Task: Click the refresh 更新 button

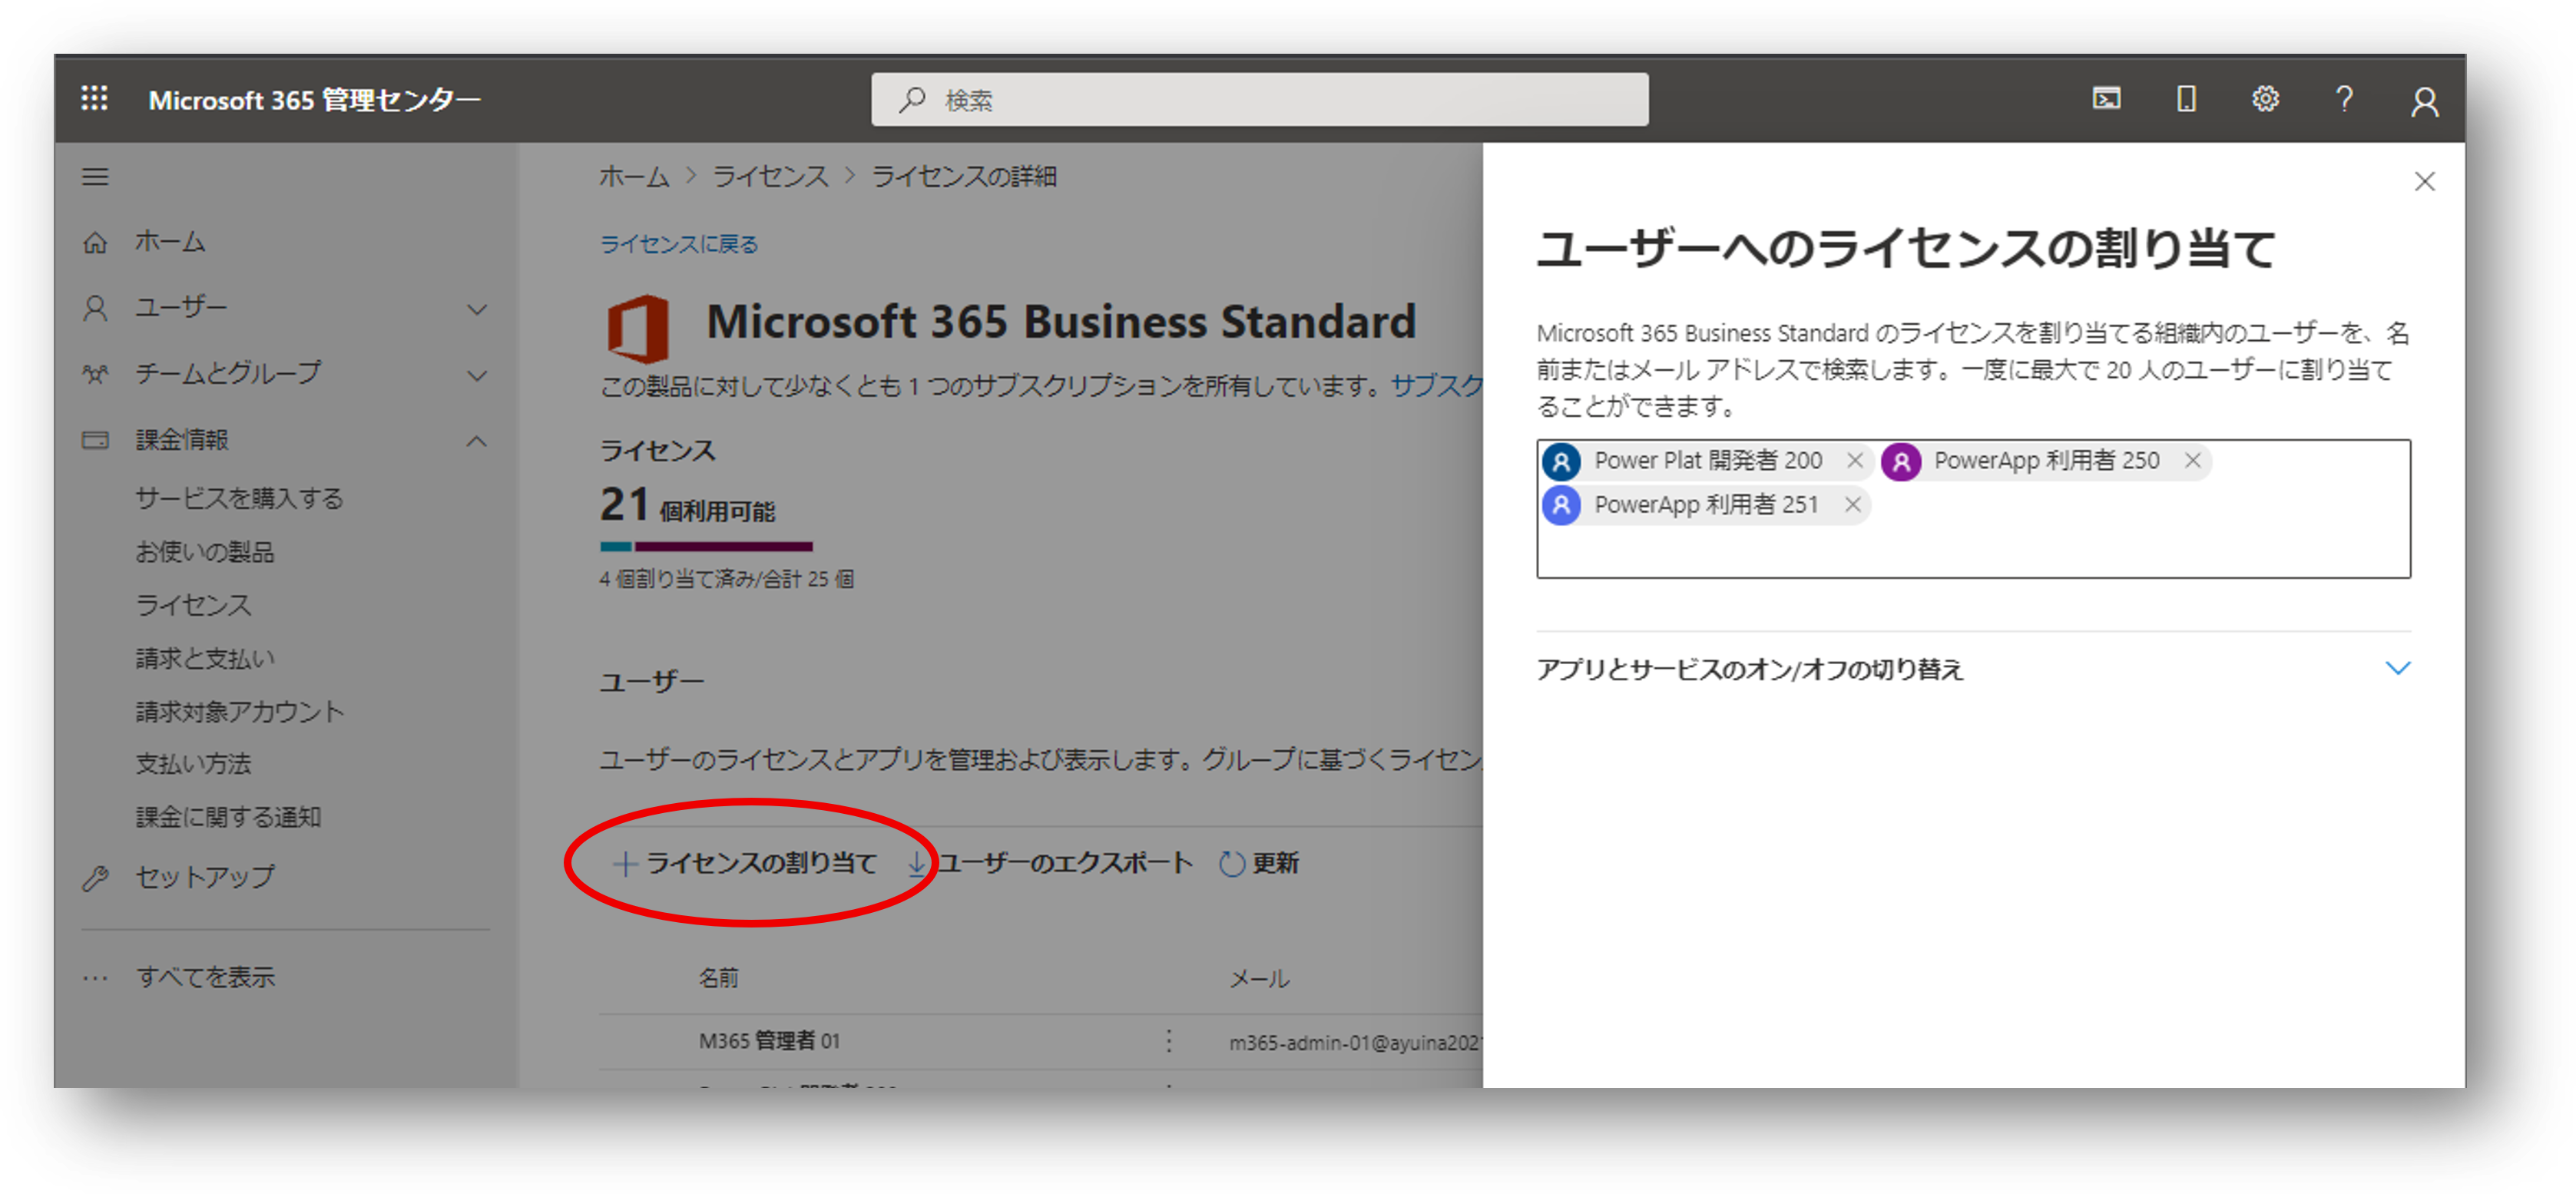Action: point(1259,862)
